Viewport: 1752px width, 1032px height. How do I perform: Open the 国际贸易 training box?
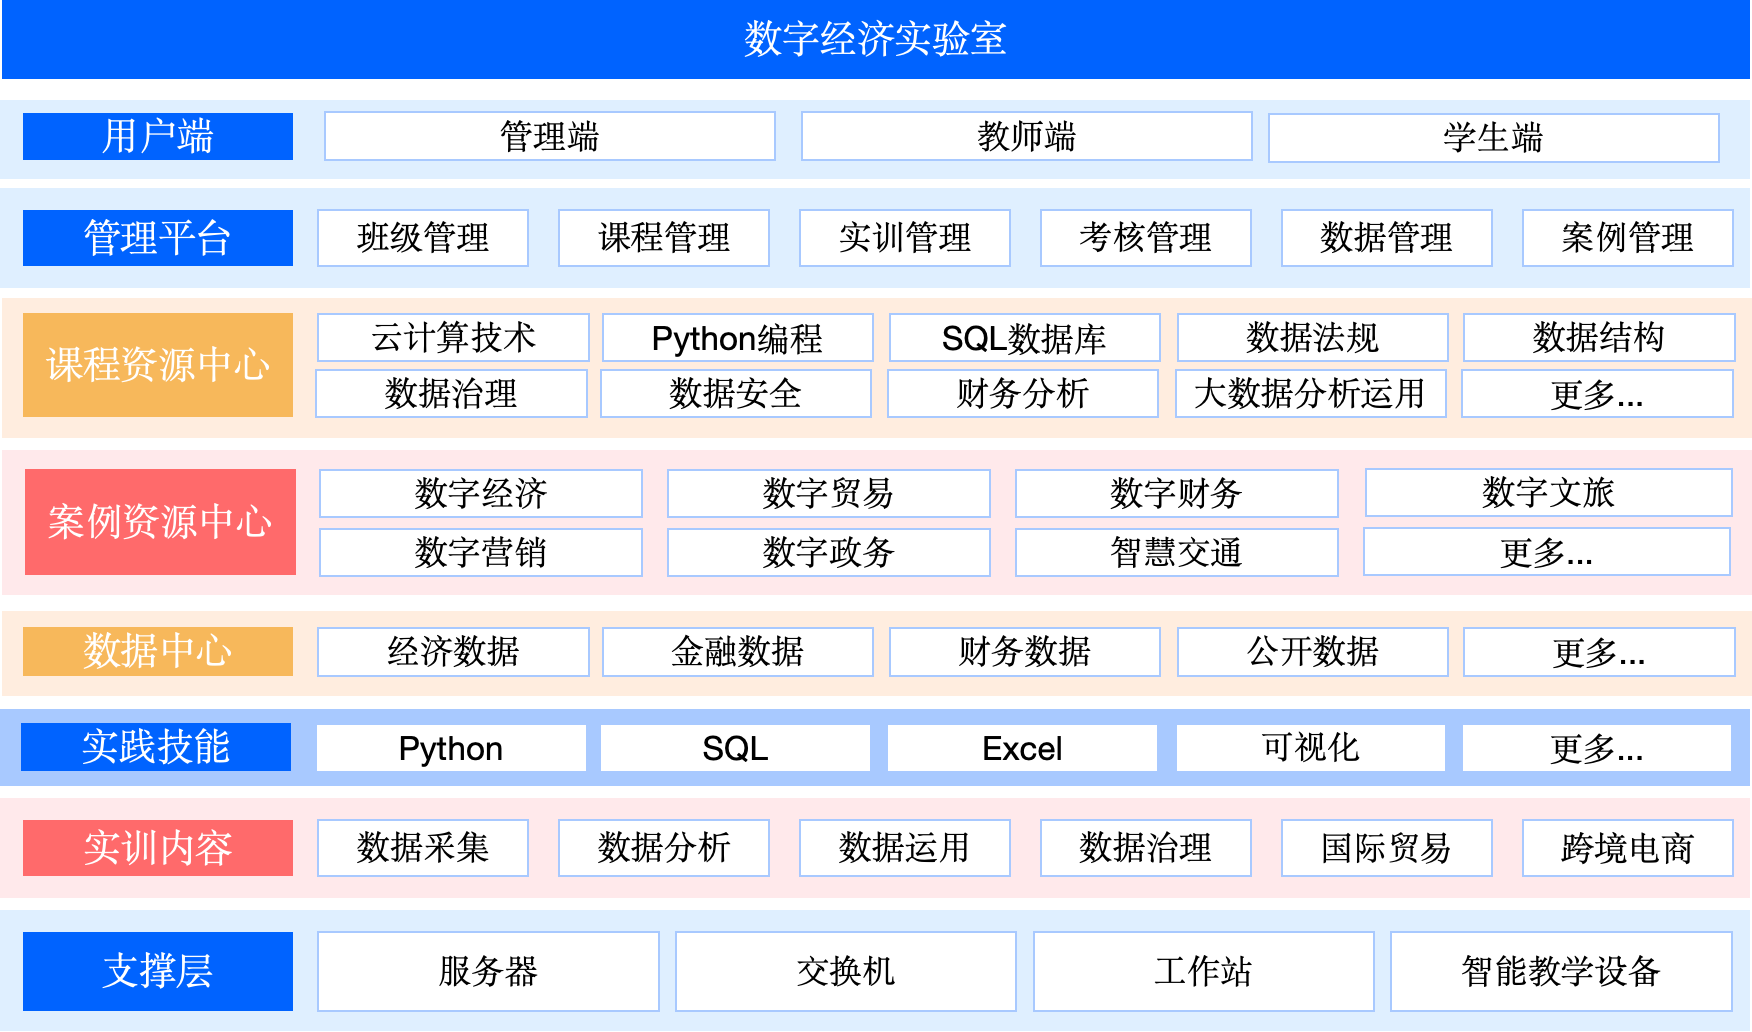(1387, 848)
